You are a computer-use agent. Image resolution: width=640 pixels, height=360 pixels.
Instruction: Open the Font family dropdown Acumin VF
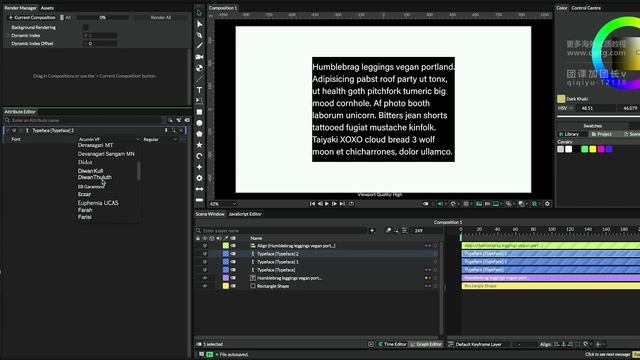(109, 139)
